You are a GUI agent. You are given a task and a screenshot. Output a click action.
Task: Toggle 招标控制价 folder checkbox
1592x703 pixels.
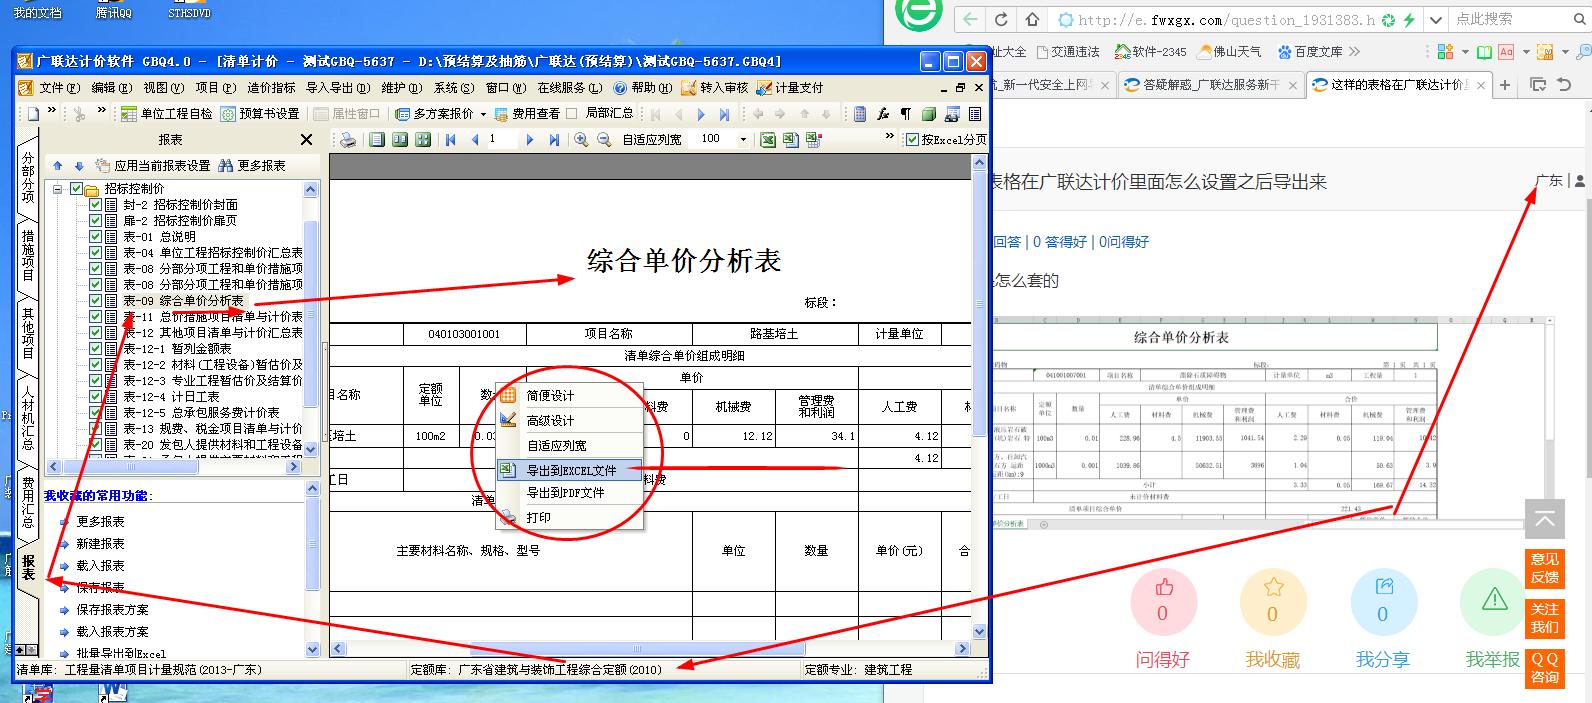tap(76, 188)
